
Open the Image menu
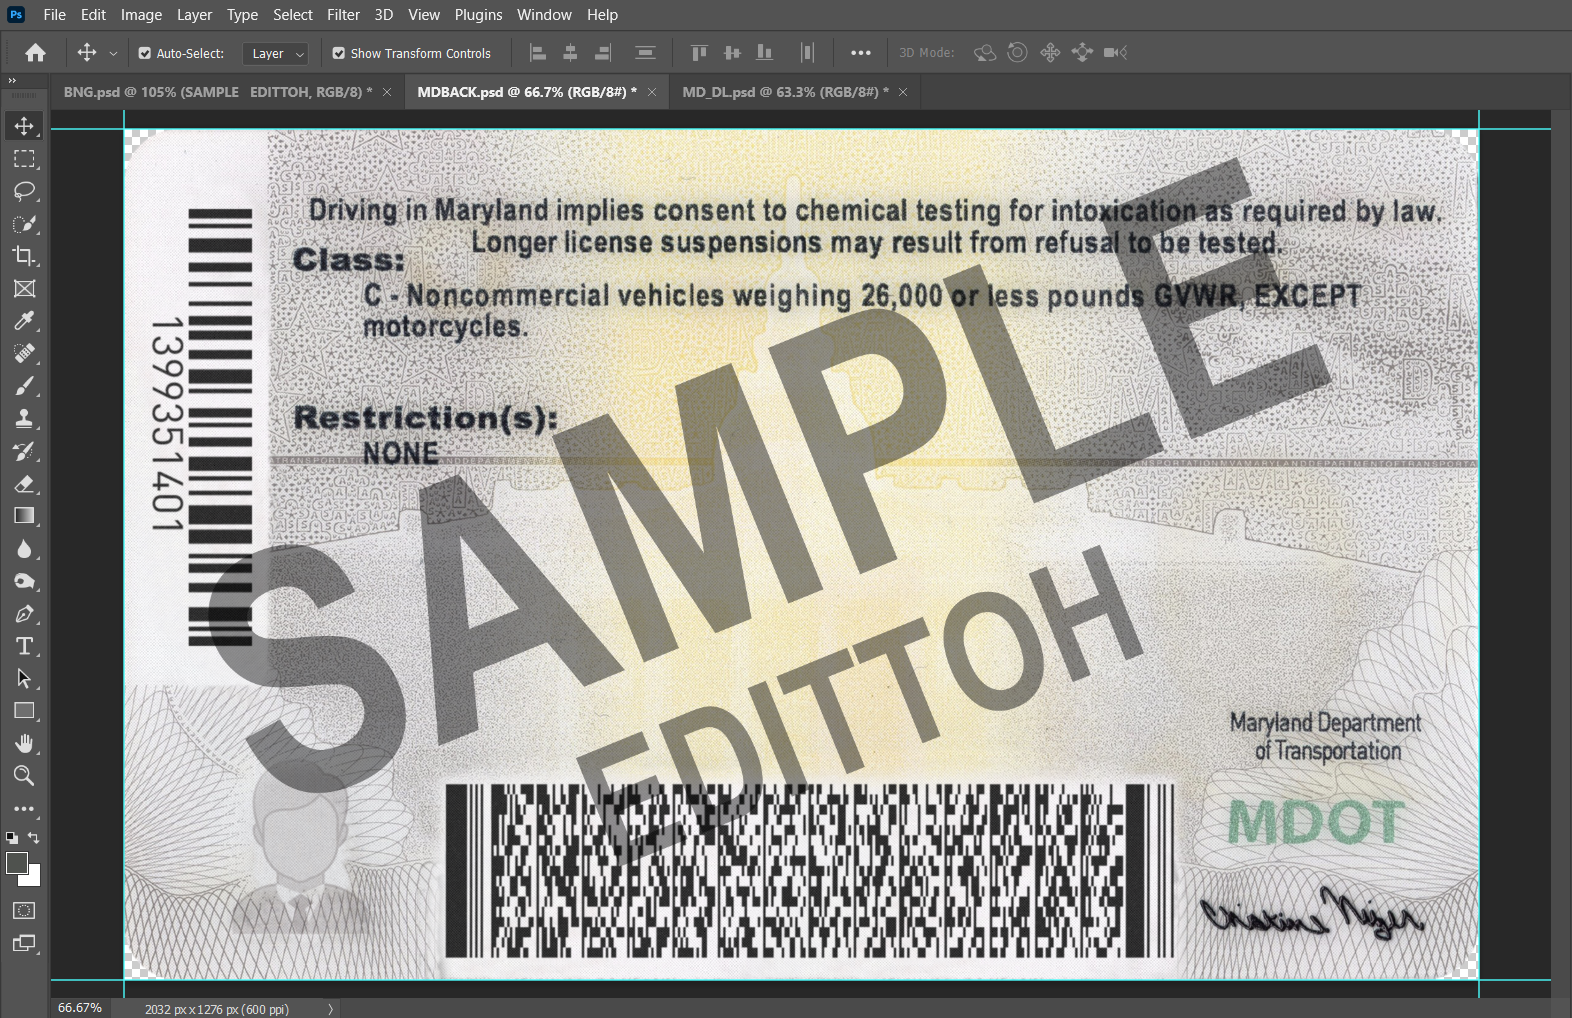142,15
